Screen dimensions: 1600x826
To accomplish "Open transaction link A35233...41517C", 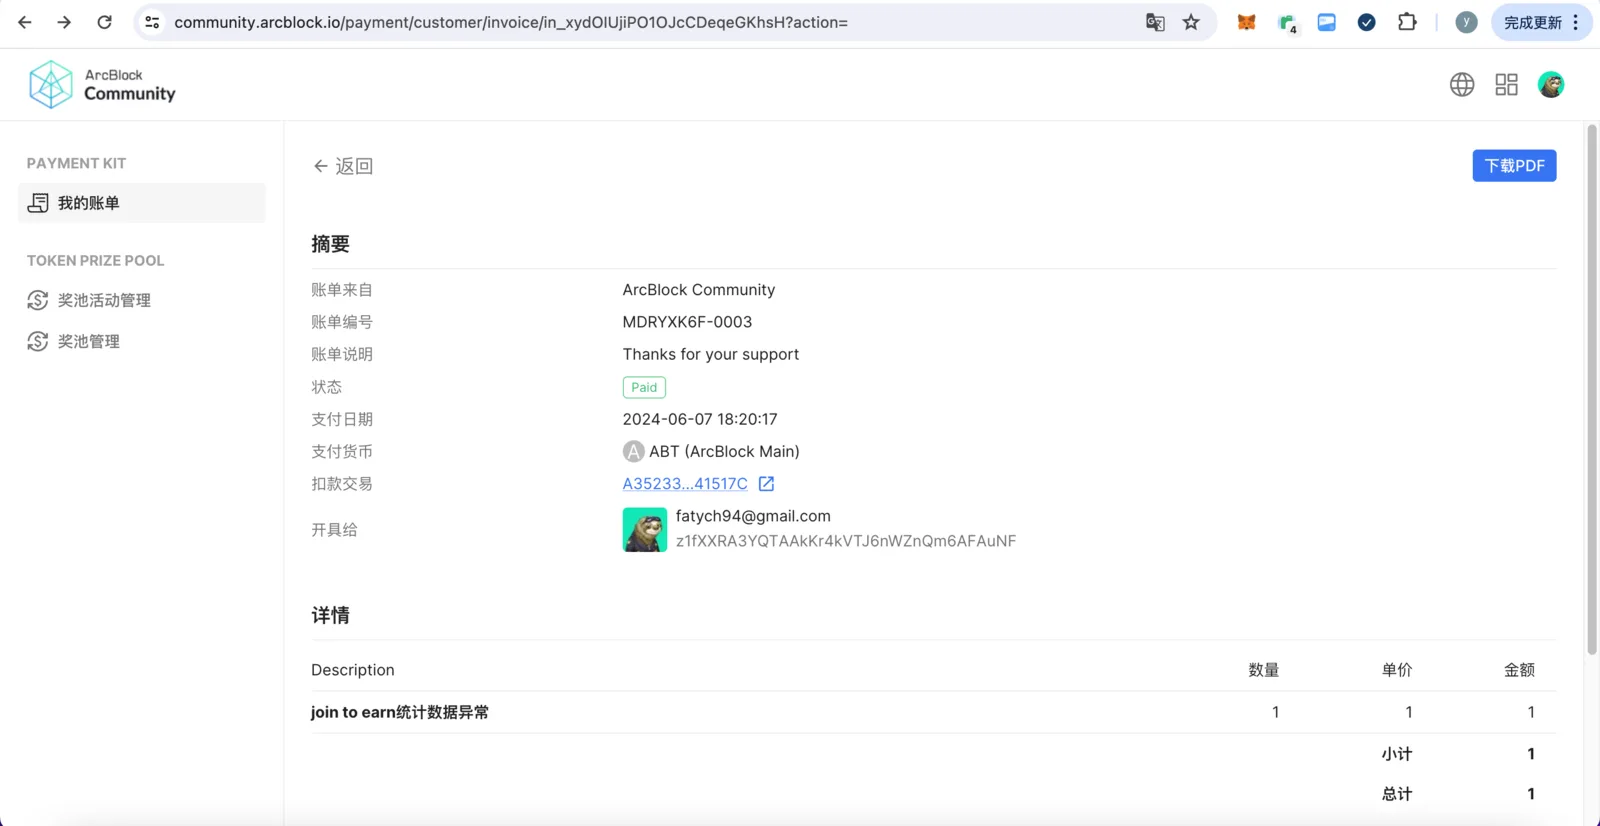I will point(685,484).
